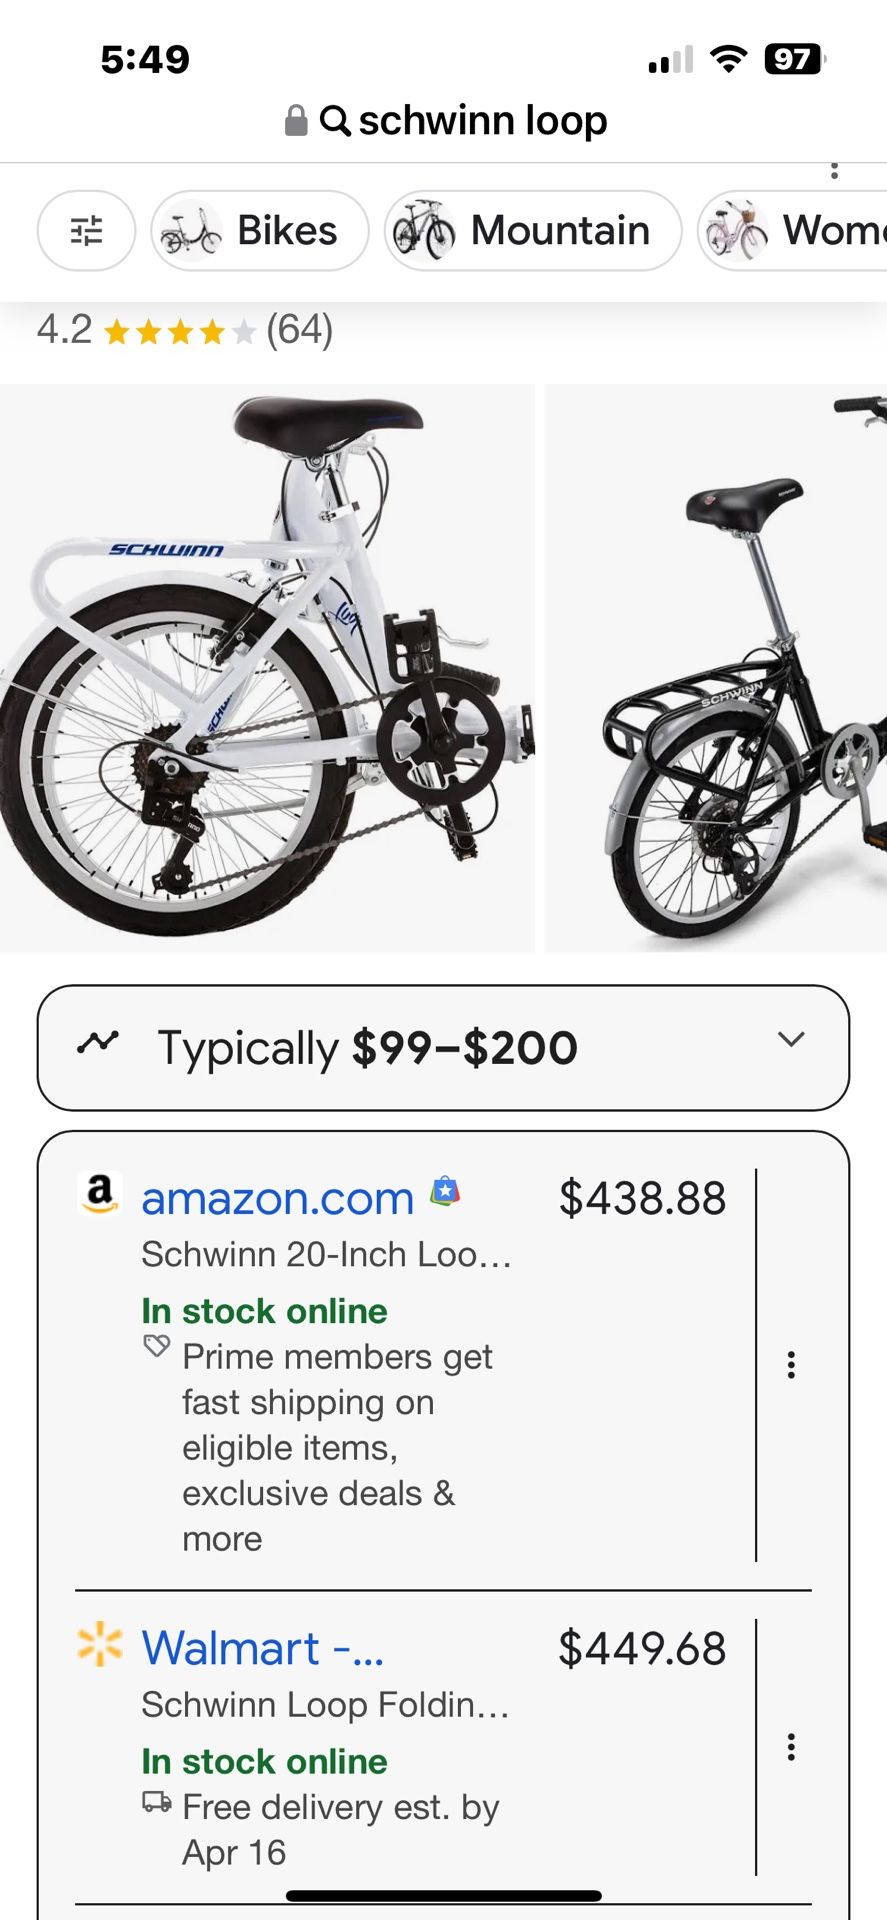The width and height of the screenshot is (887, 1920).
Task: Click the mountain bike icon on Mountain chip
Action: tap(424, 231)
